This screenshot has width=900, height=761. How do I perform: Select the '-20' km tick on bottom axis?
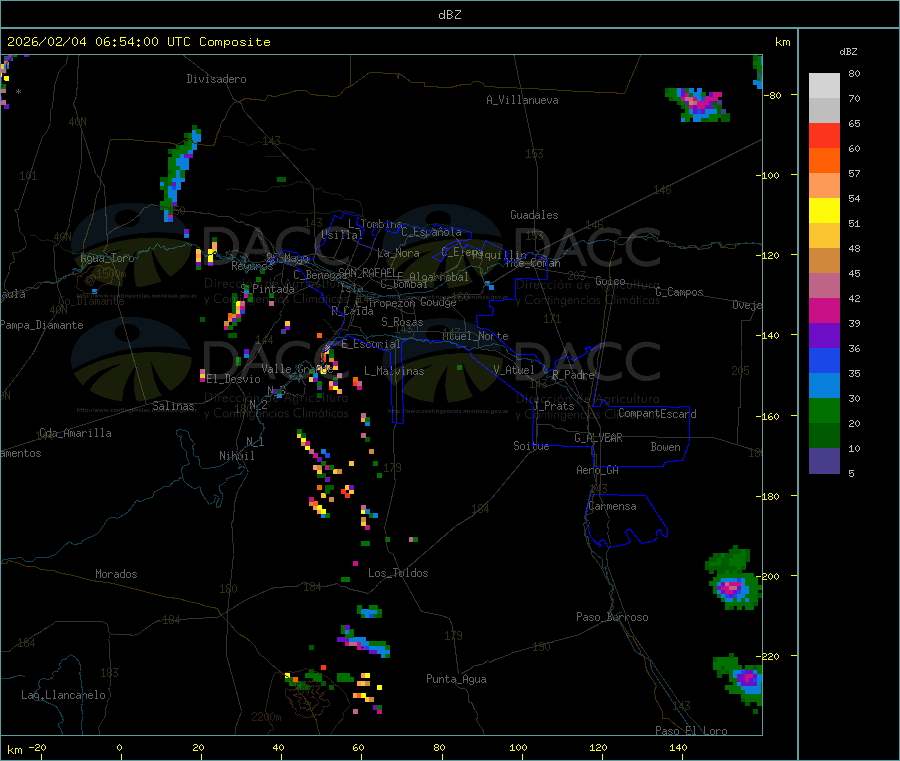(38, 747)
